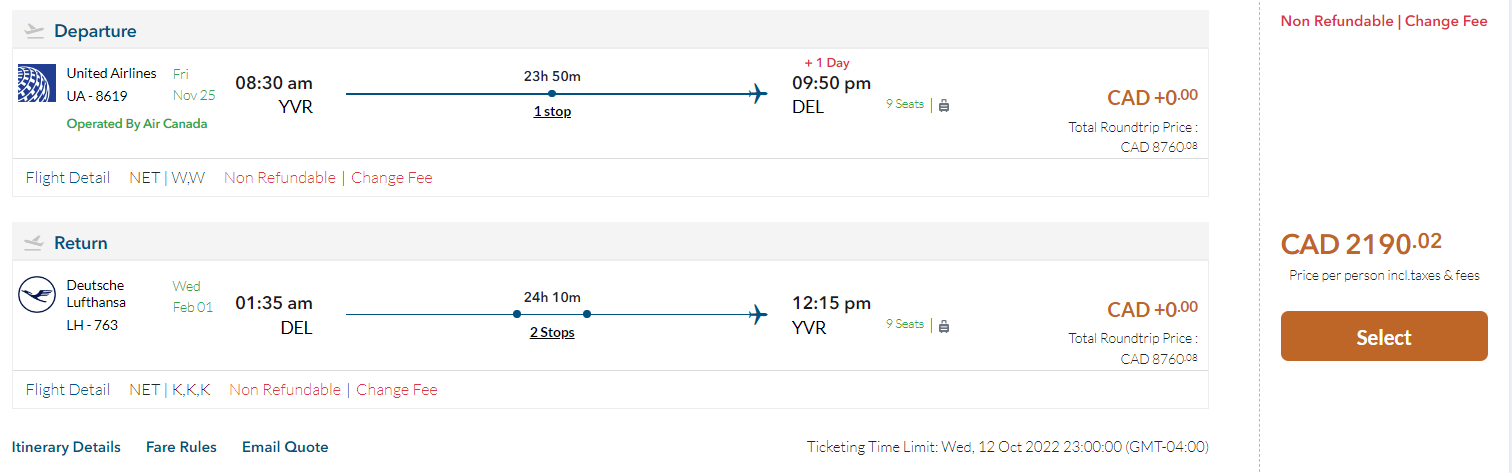Click the United Airlines logo icon
1512x473 pixels.
coord(37,83)
